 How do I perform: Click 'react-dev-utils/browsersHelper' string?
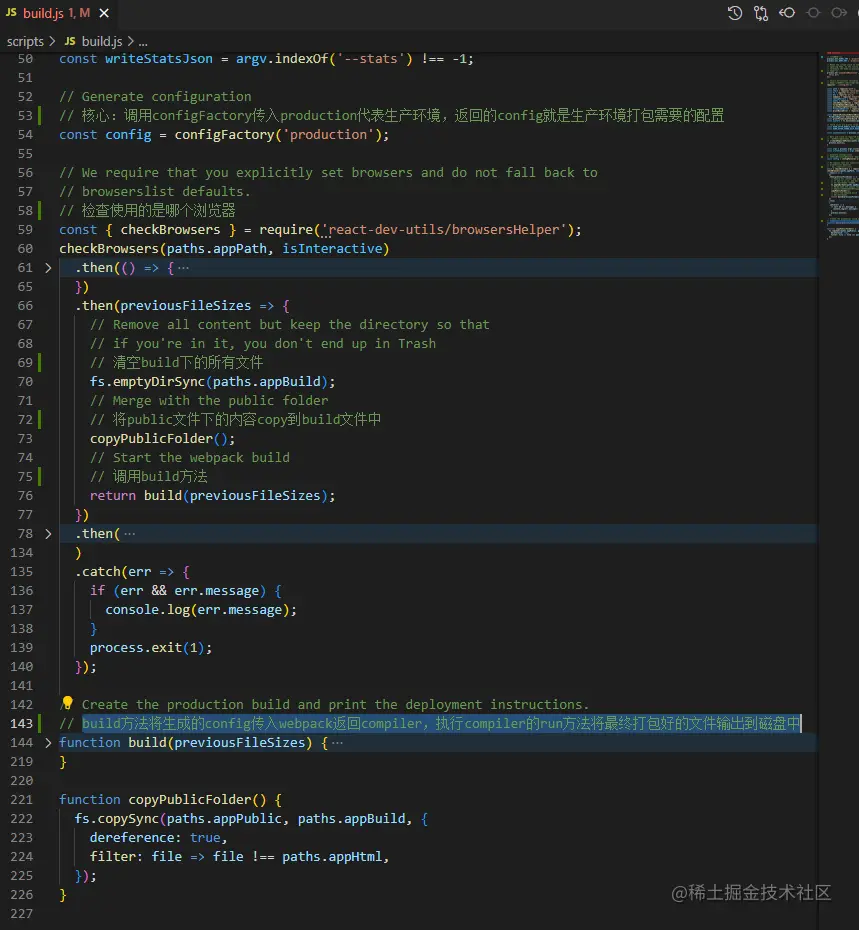point(444,230)
